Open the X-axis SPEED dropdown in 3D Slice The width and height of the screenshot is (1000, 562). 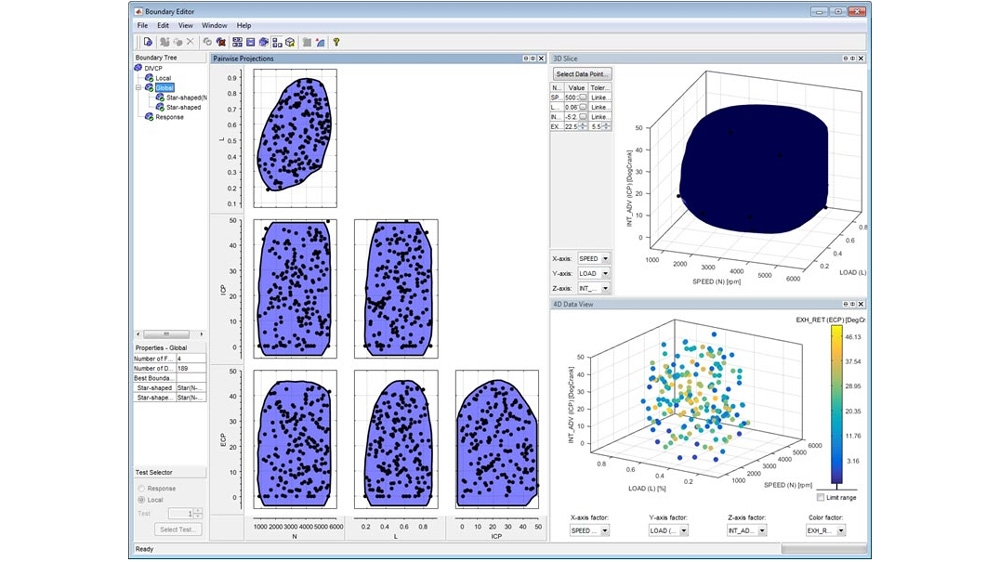605,258
